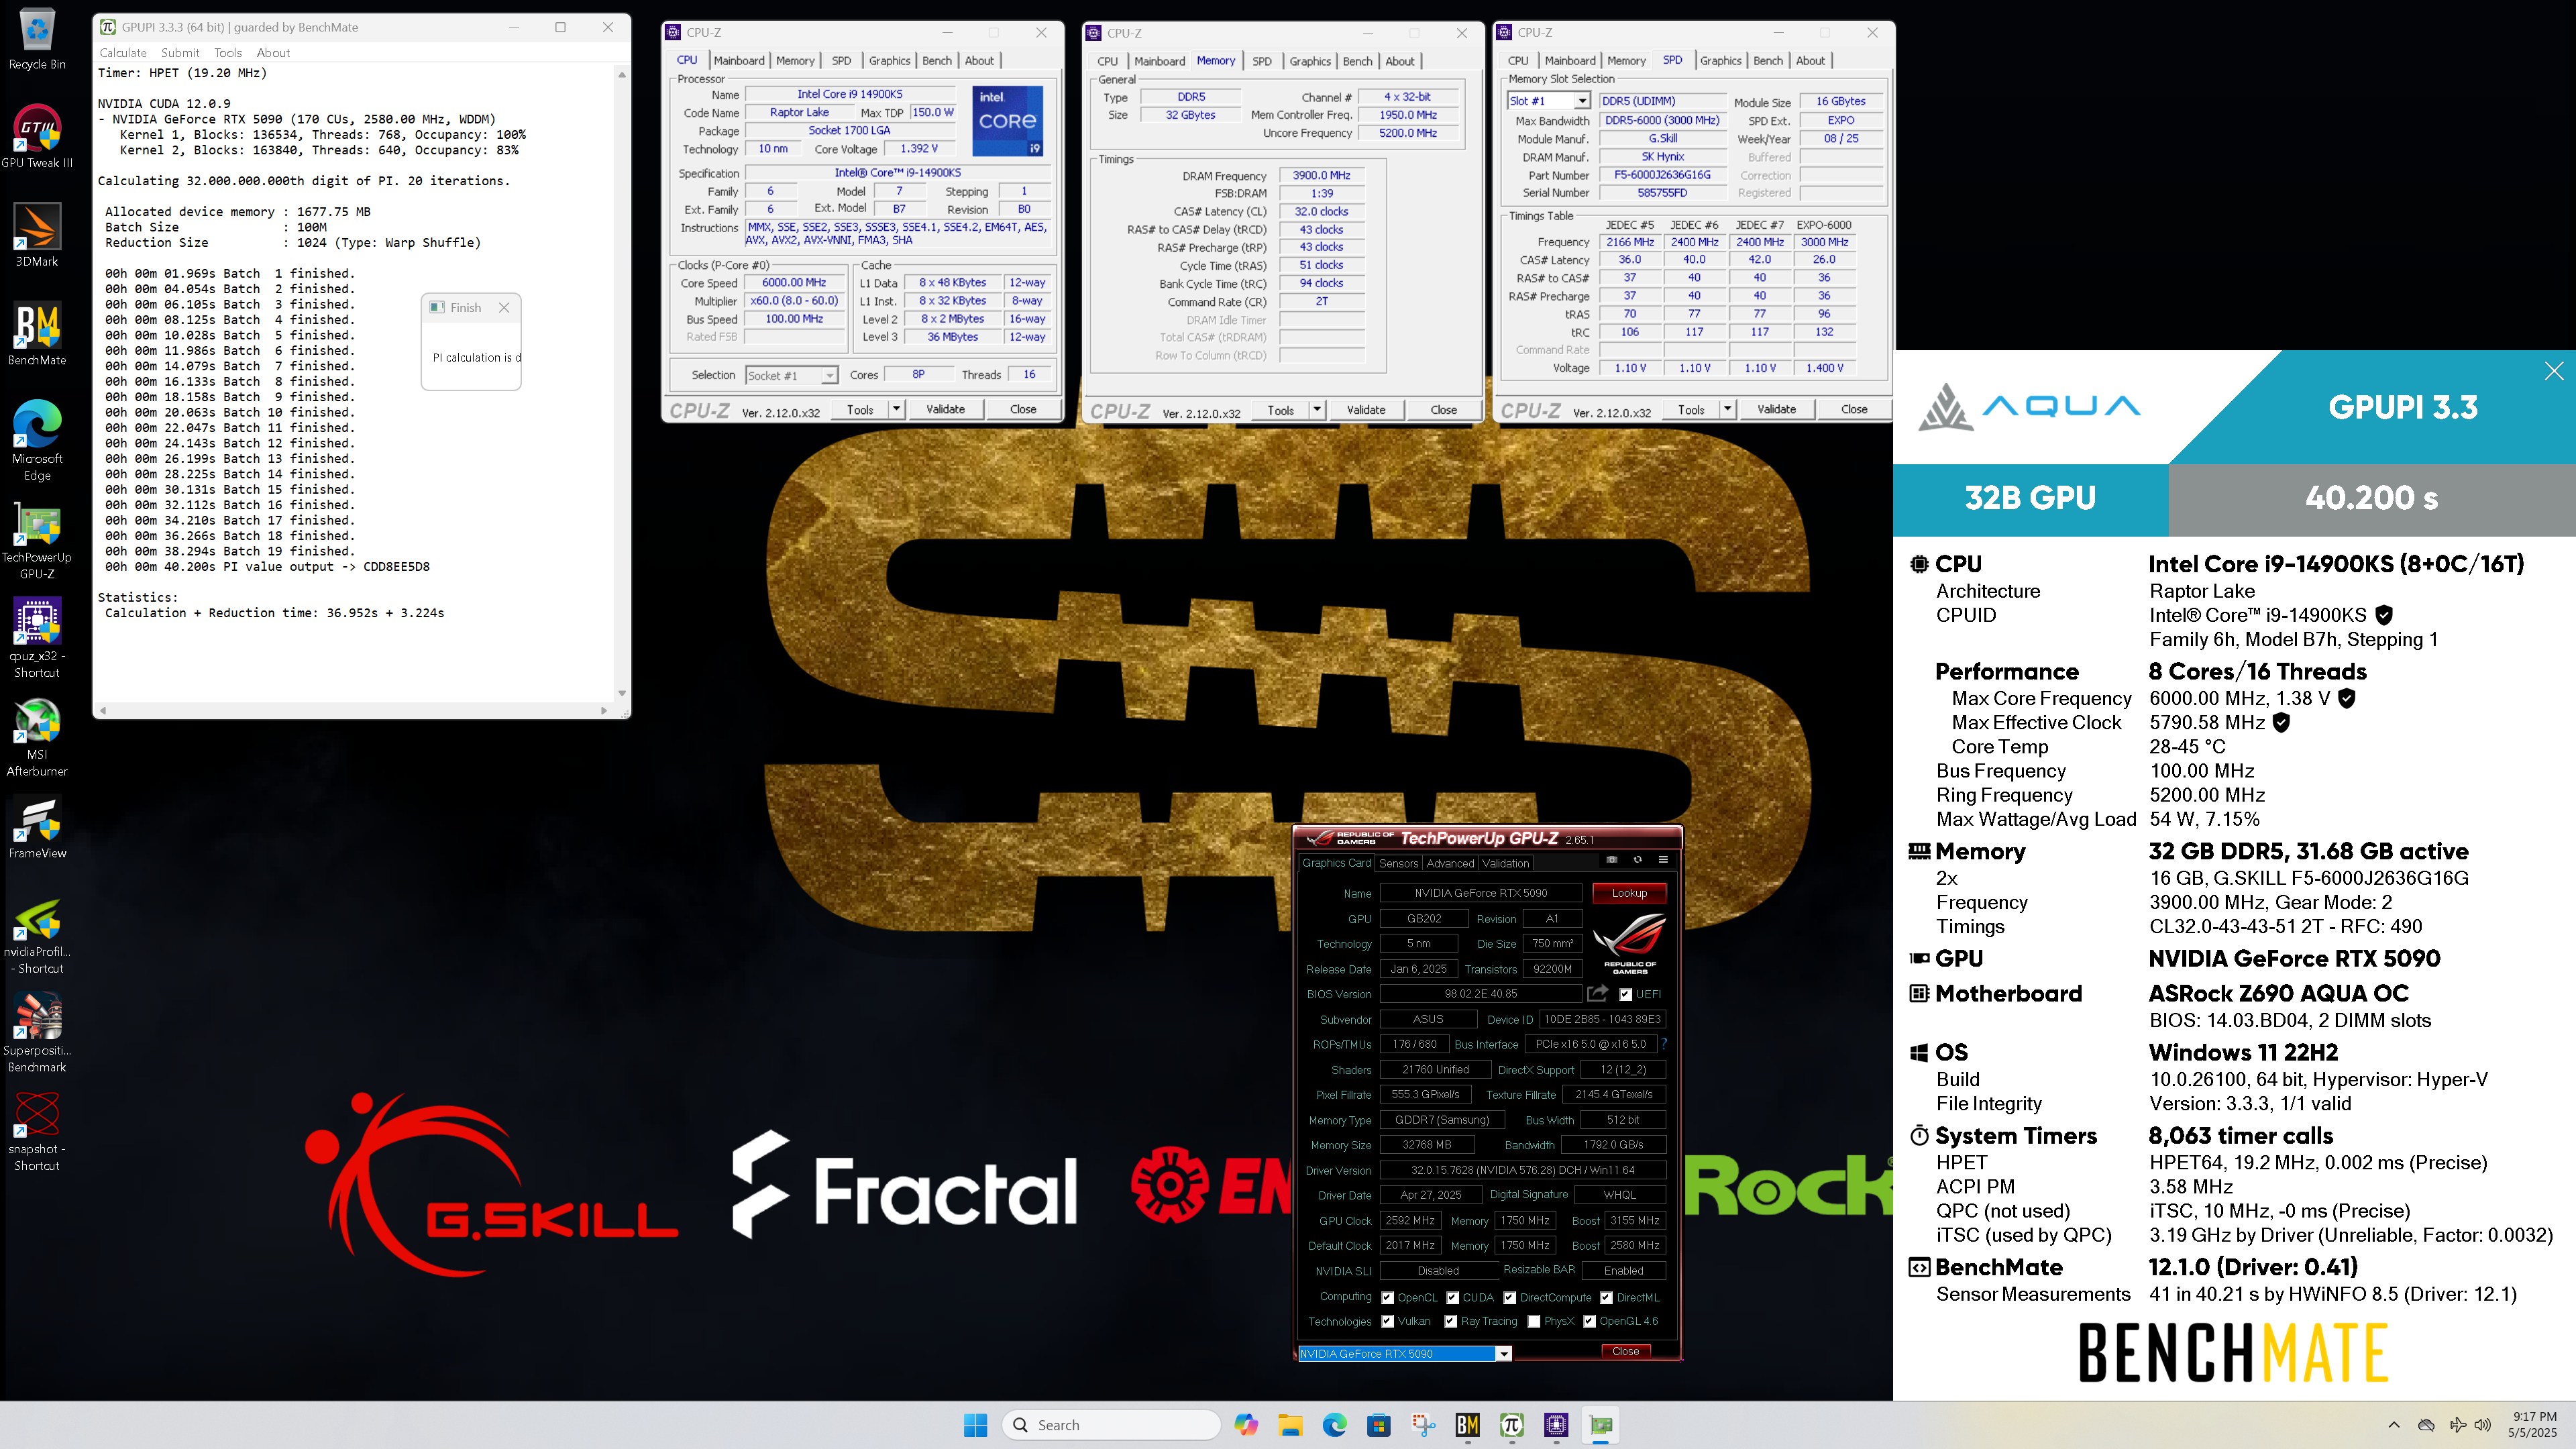Open Copilot from the taskbar

pos(1245,1425)
